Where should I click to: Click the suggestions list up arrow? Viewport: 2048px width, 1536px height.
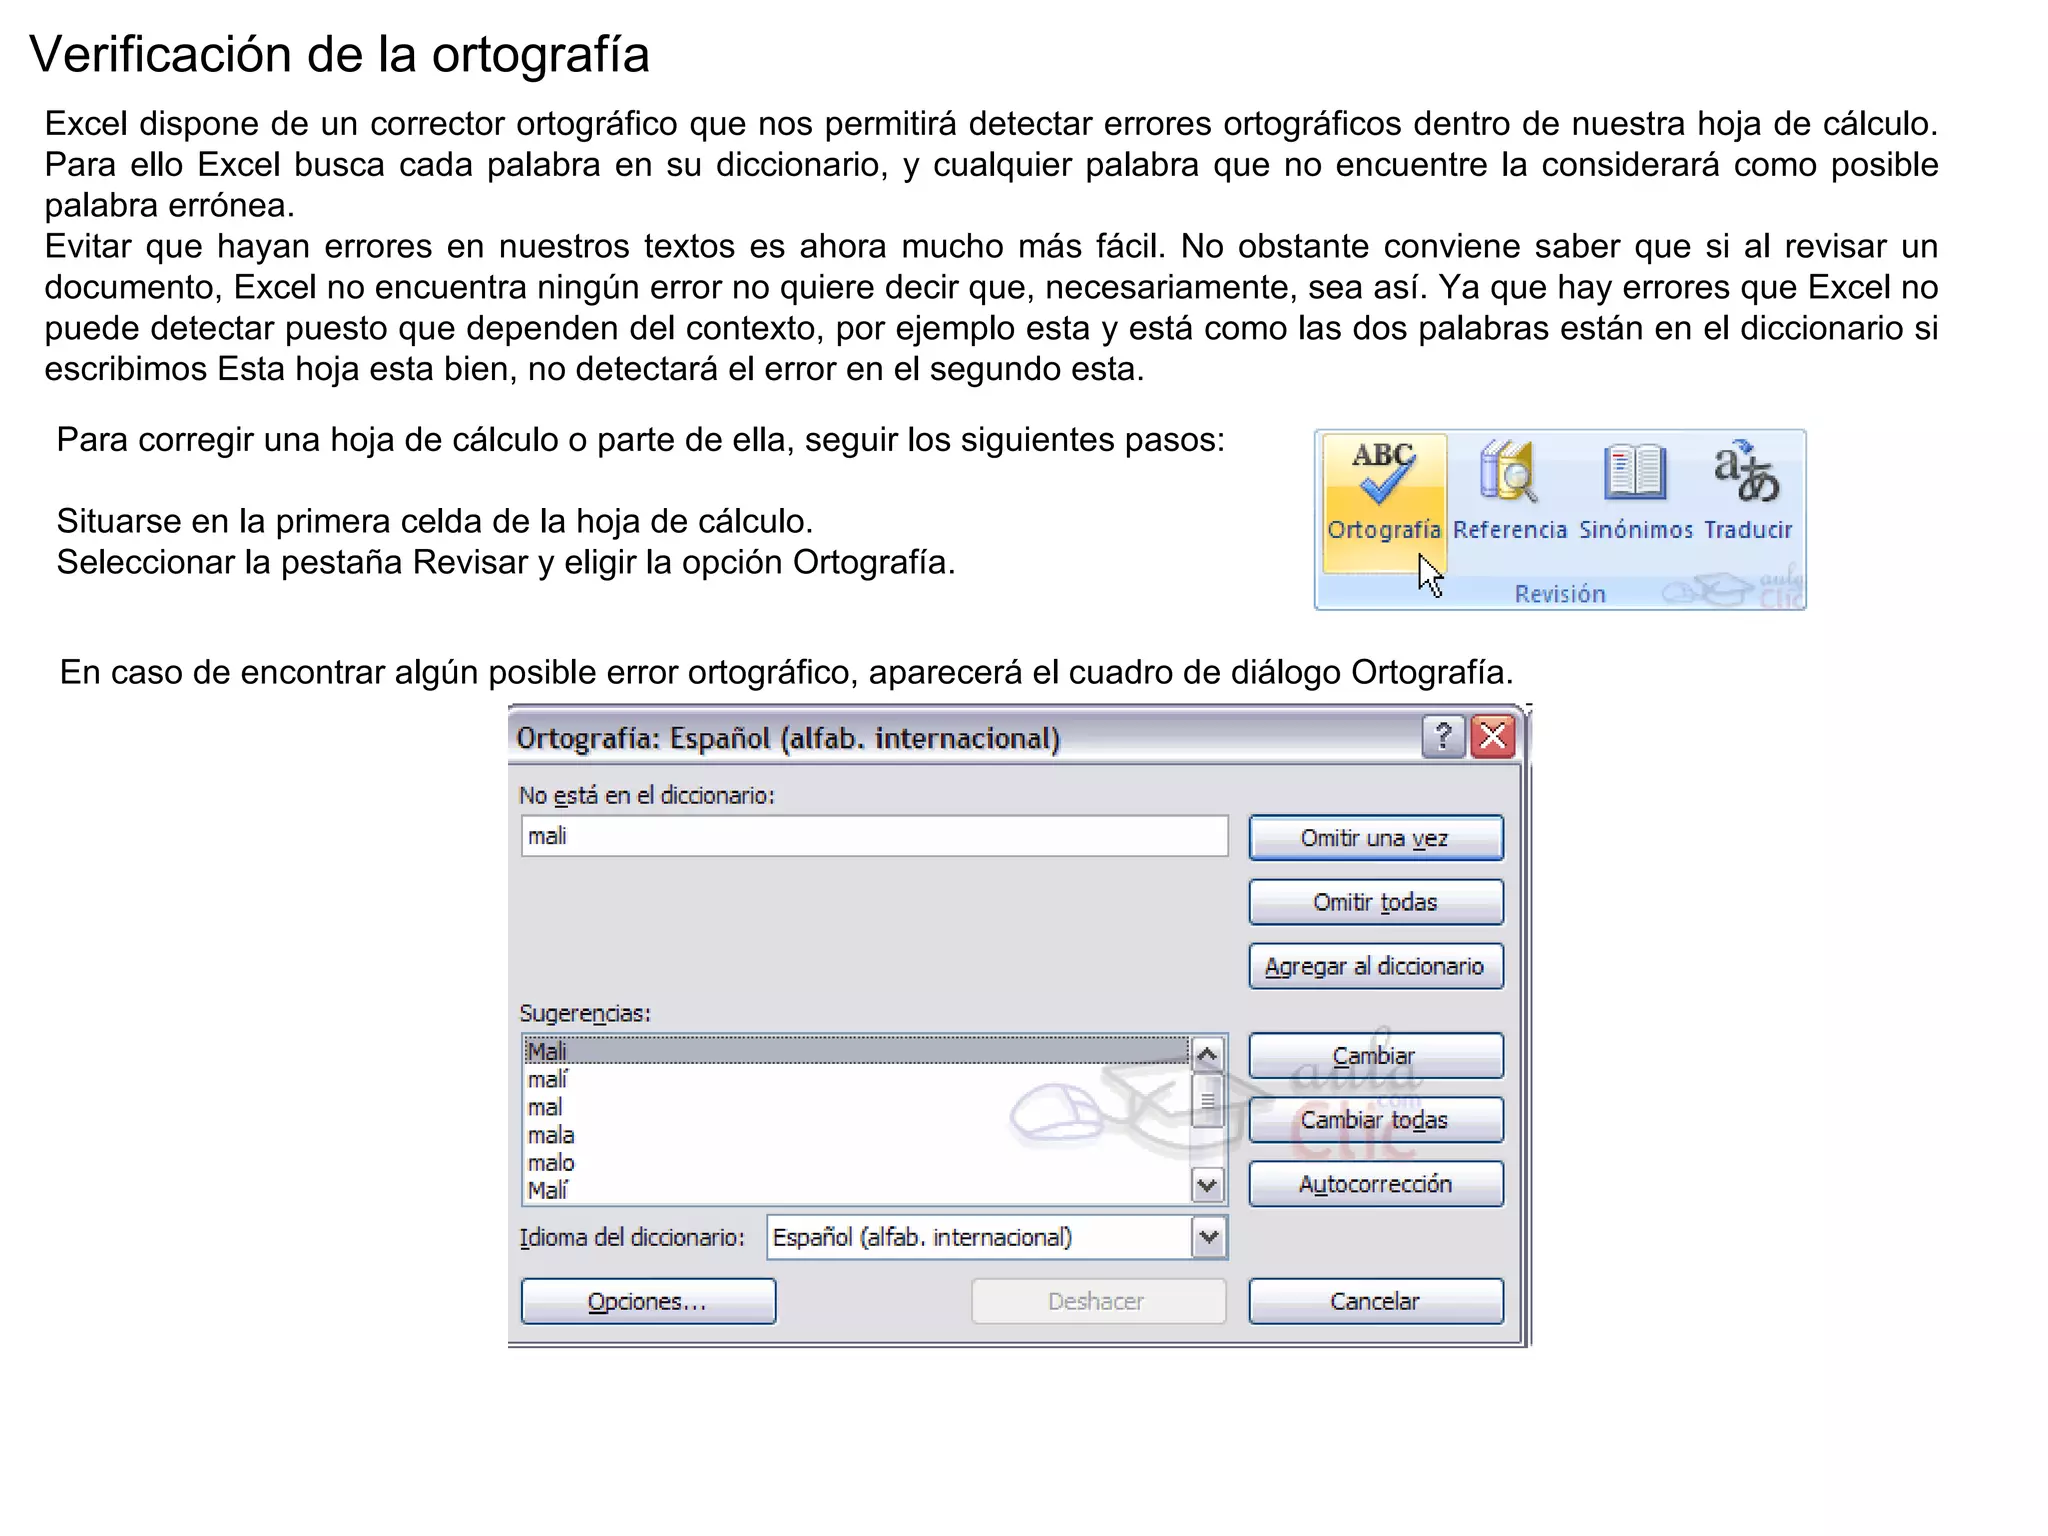click(1208, 1054)
